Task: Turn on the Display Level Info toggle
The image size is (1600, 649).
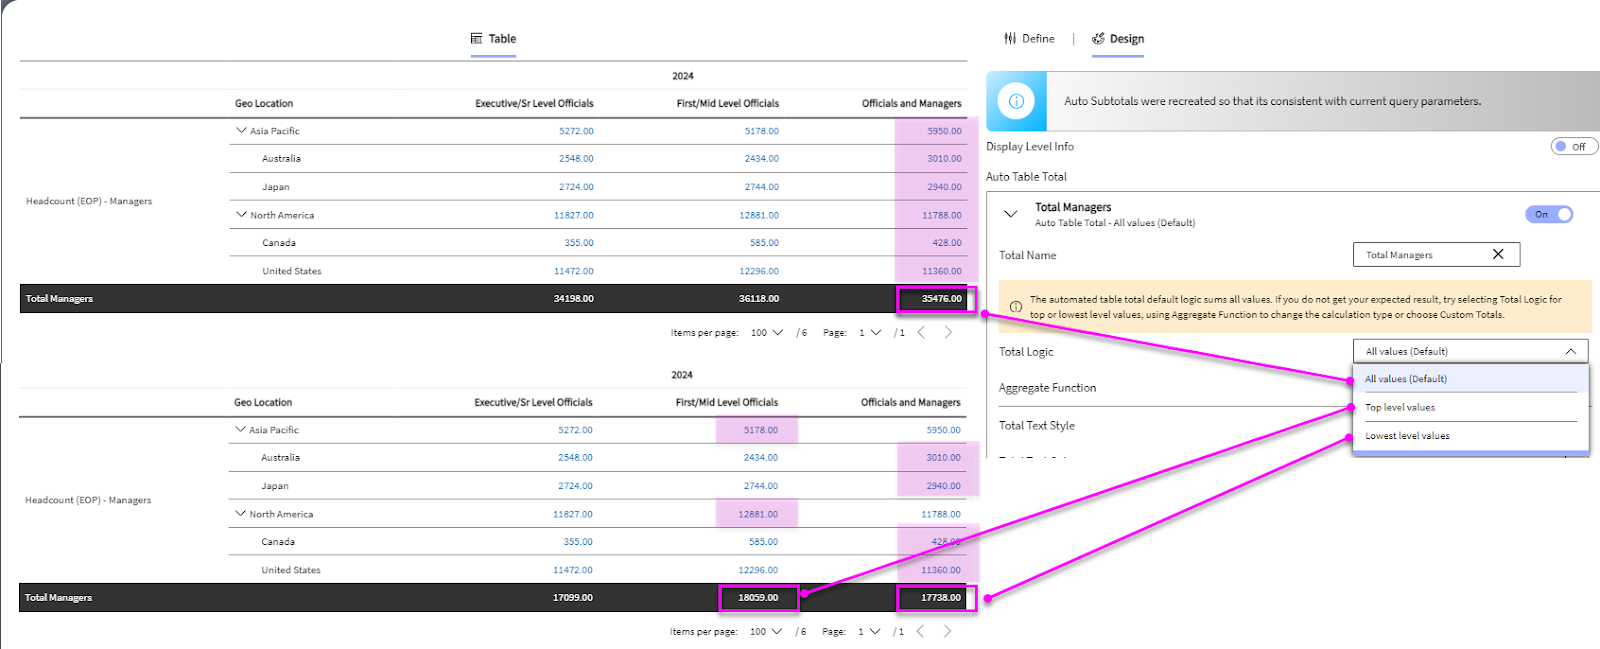Action: [1573, 147]
